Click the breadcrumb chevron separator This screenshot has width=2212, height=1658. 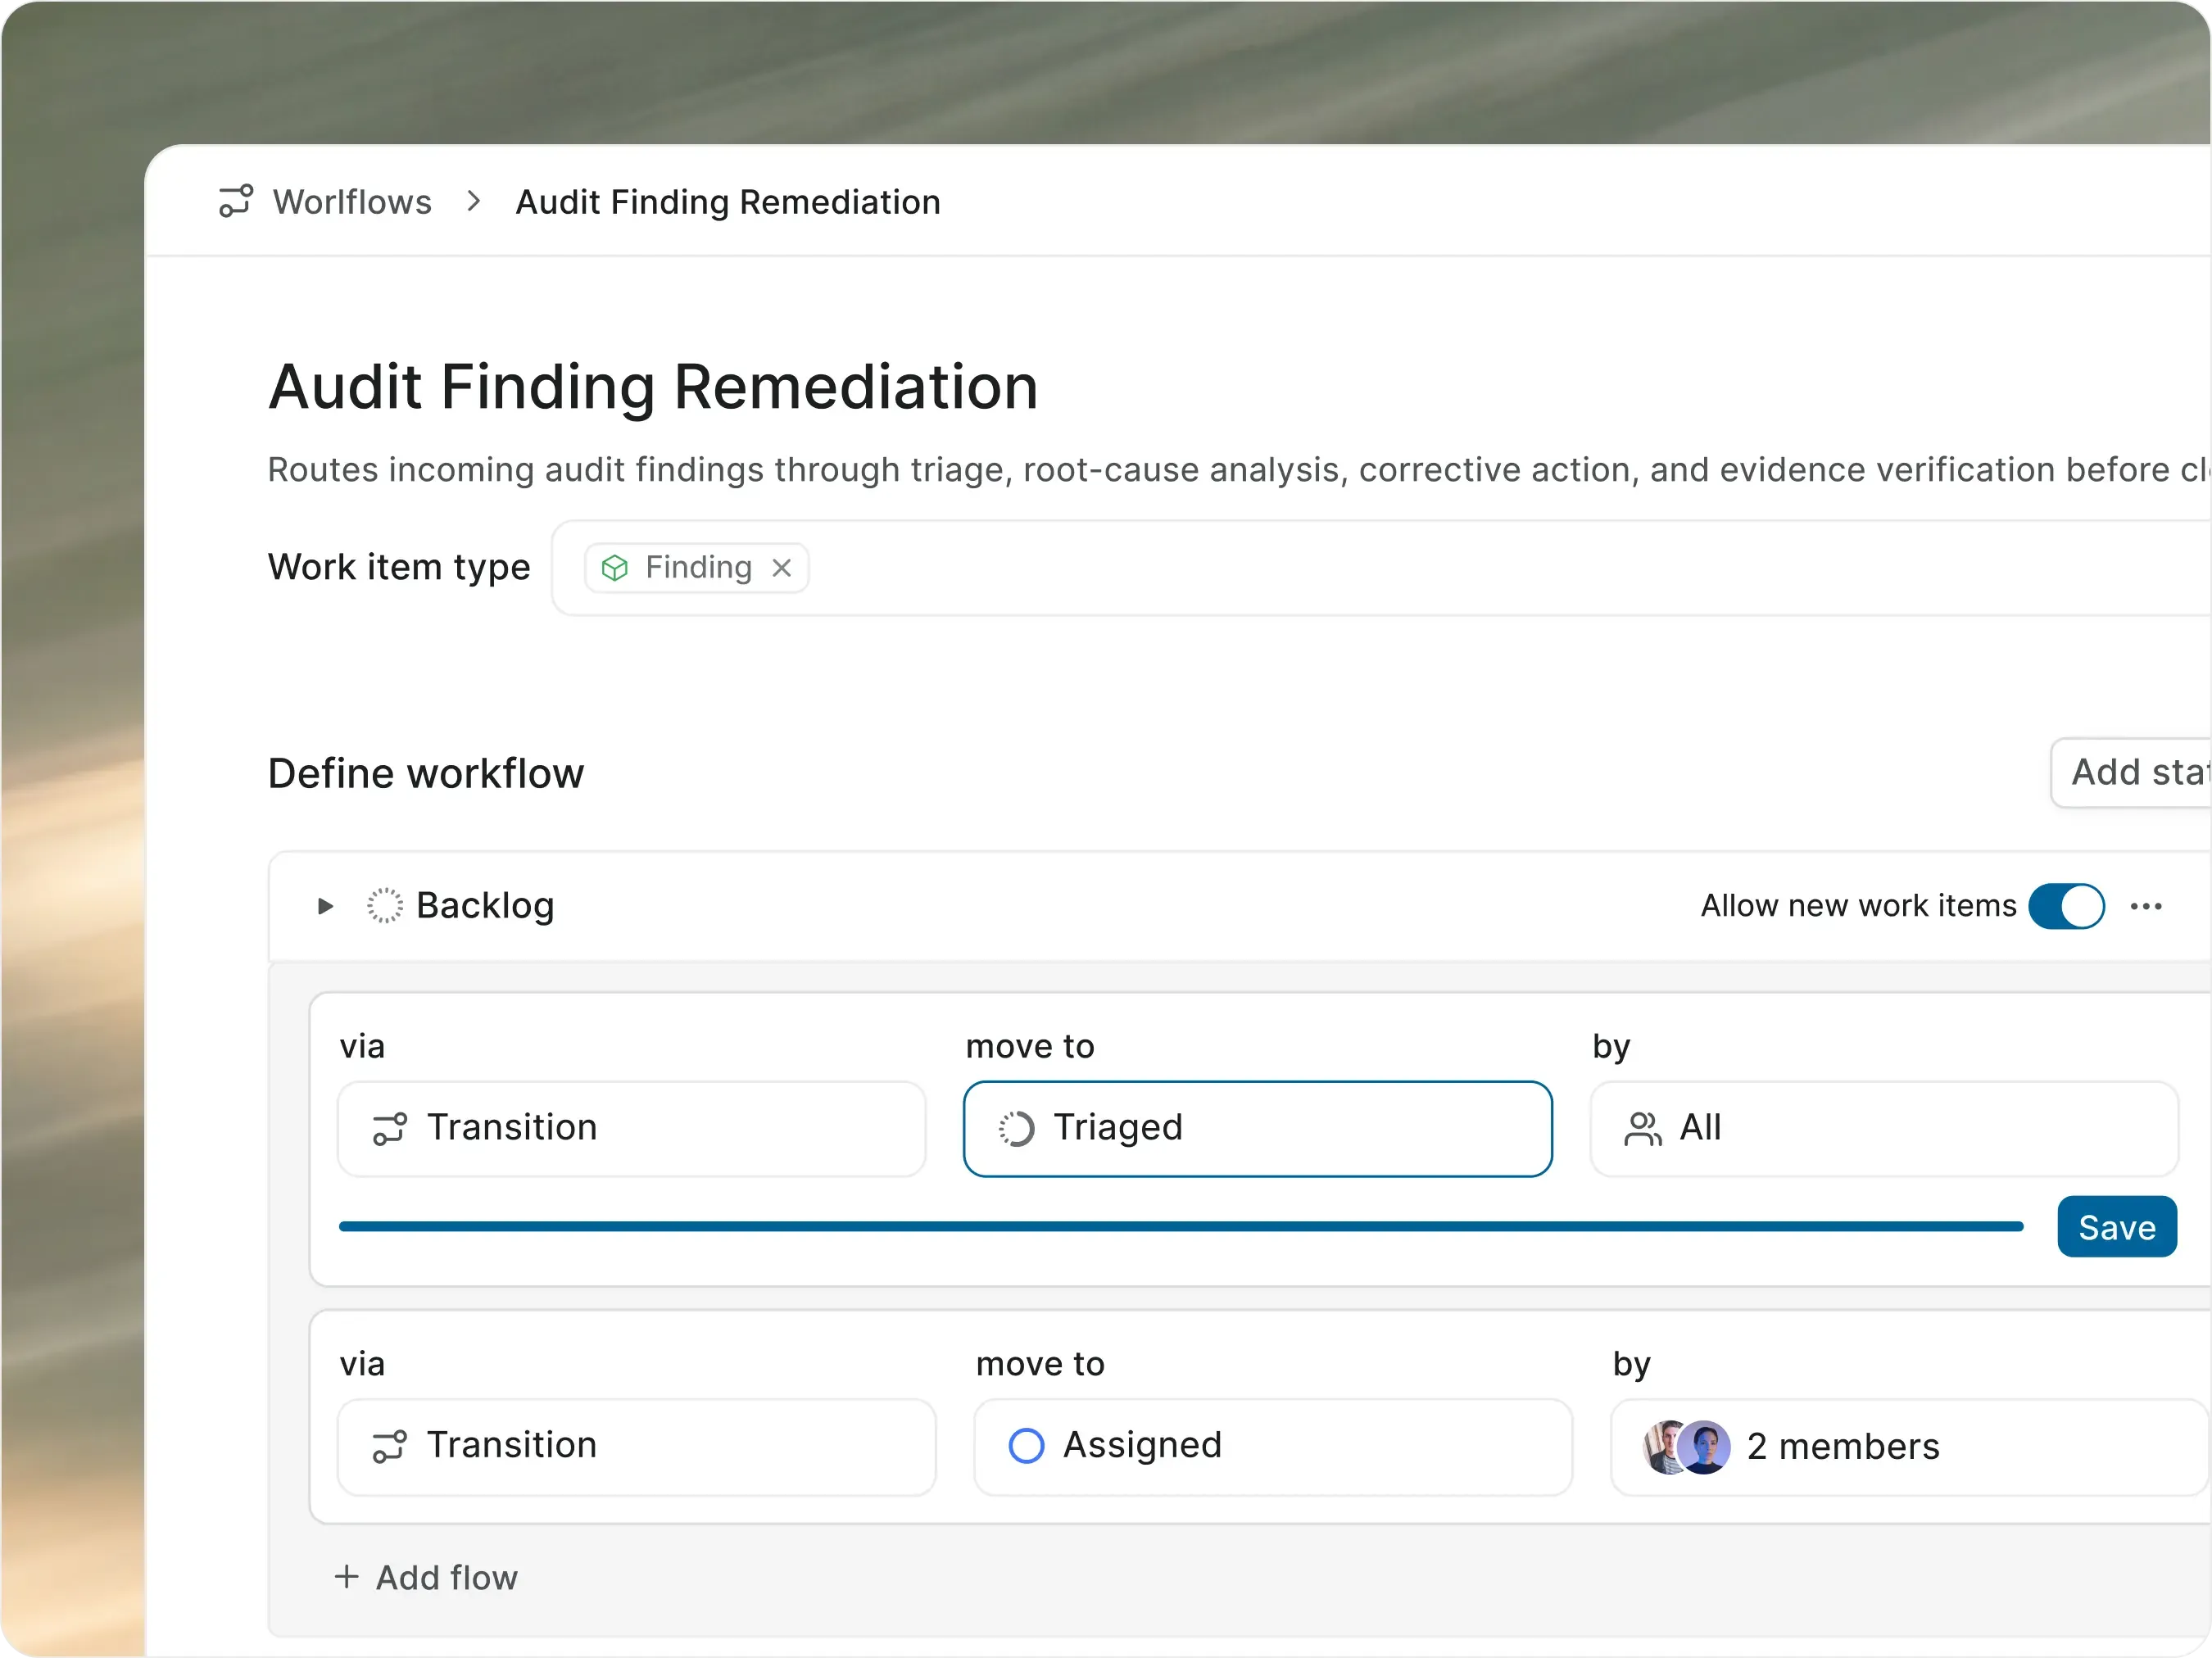tap(474, 201)
